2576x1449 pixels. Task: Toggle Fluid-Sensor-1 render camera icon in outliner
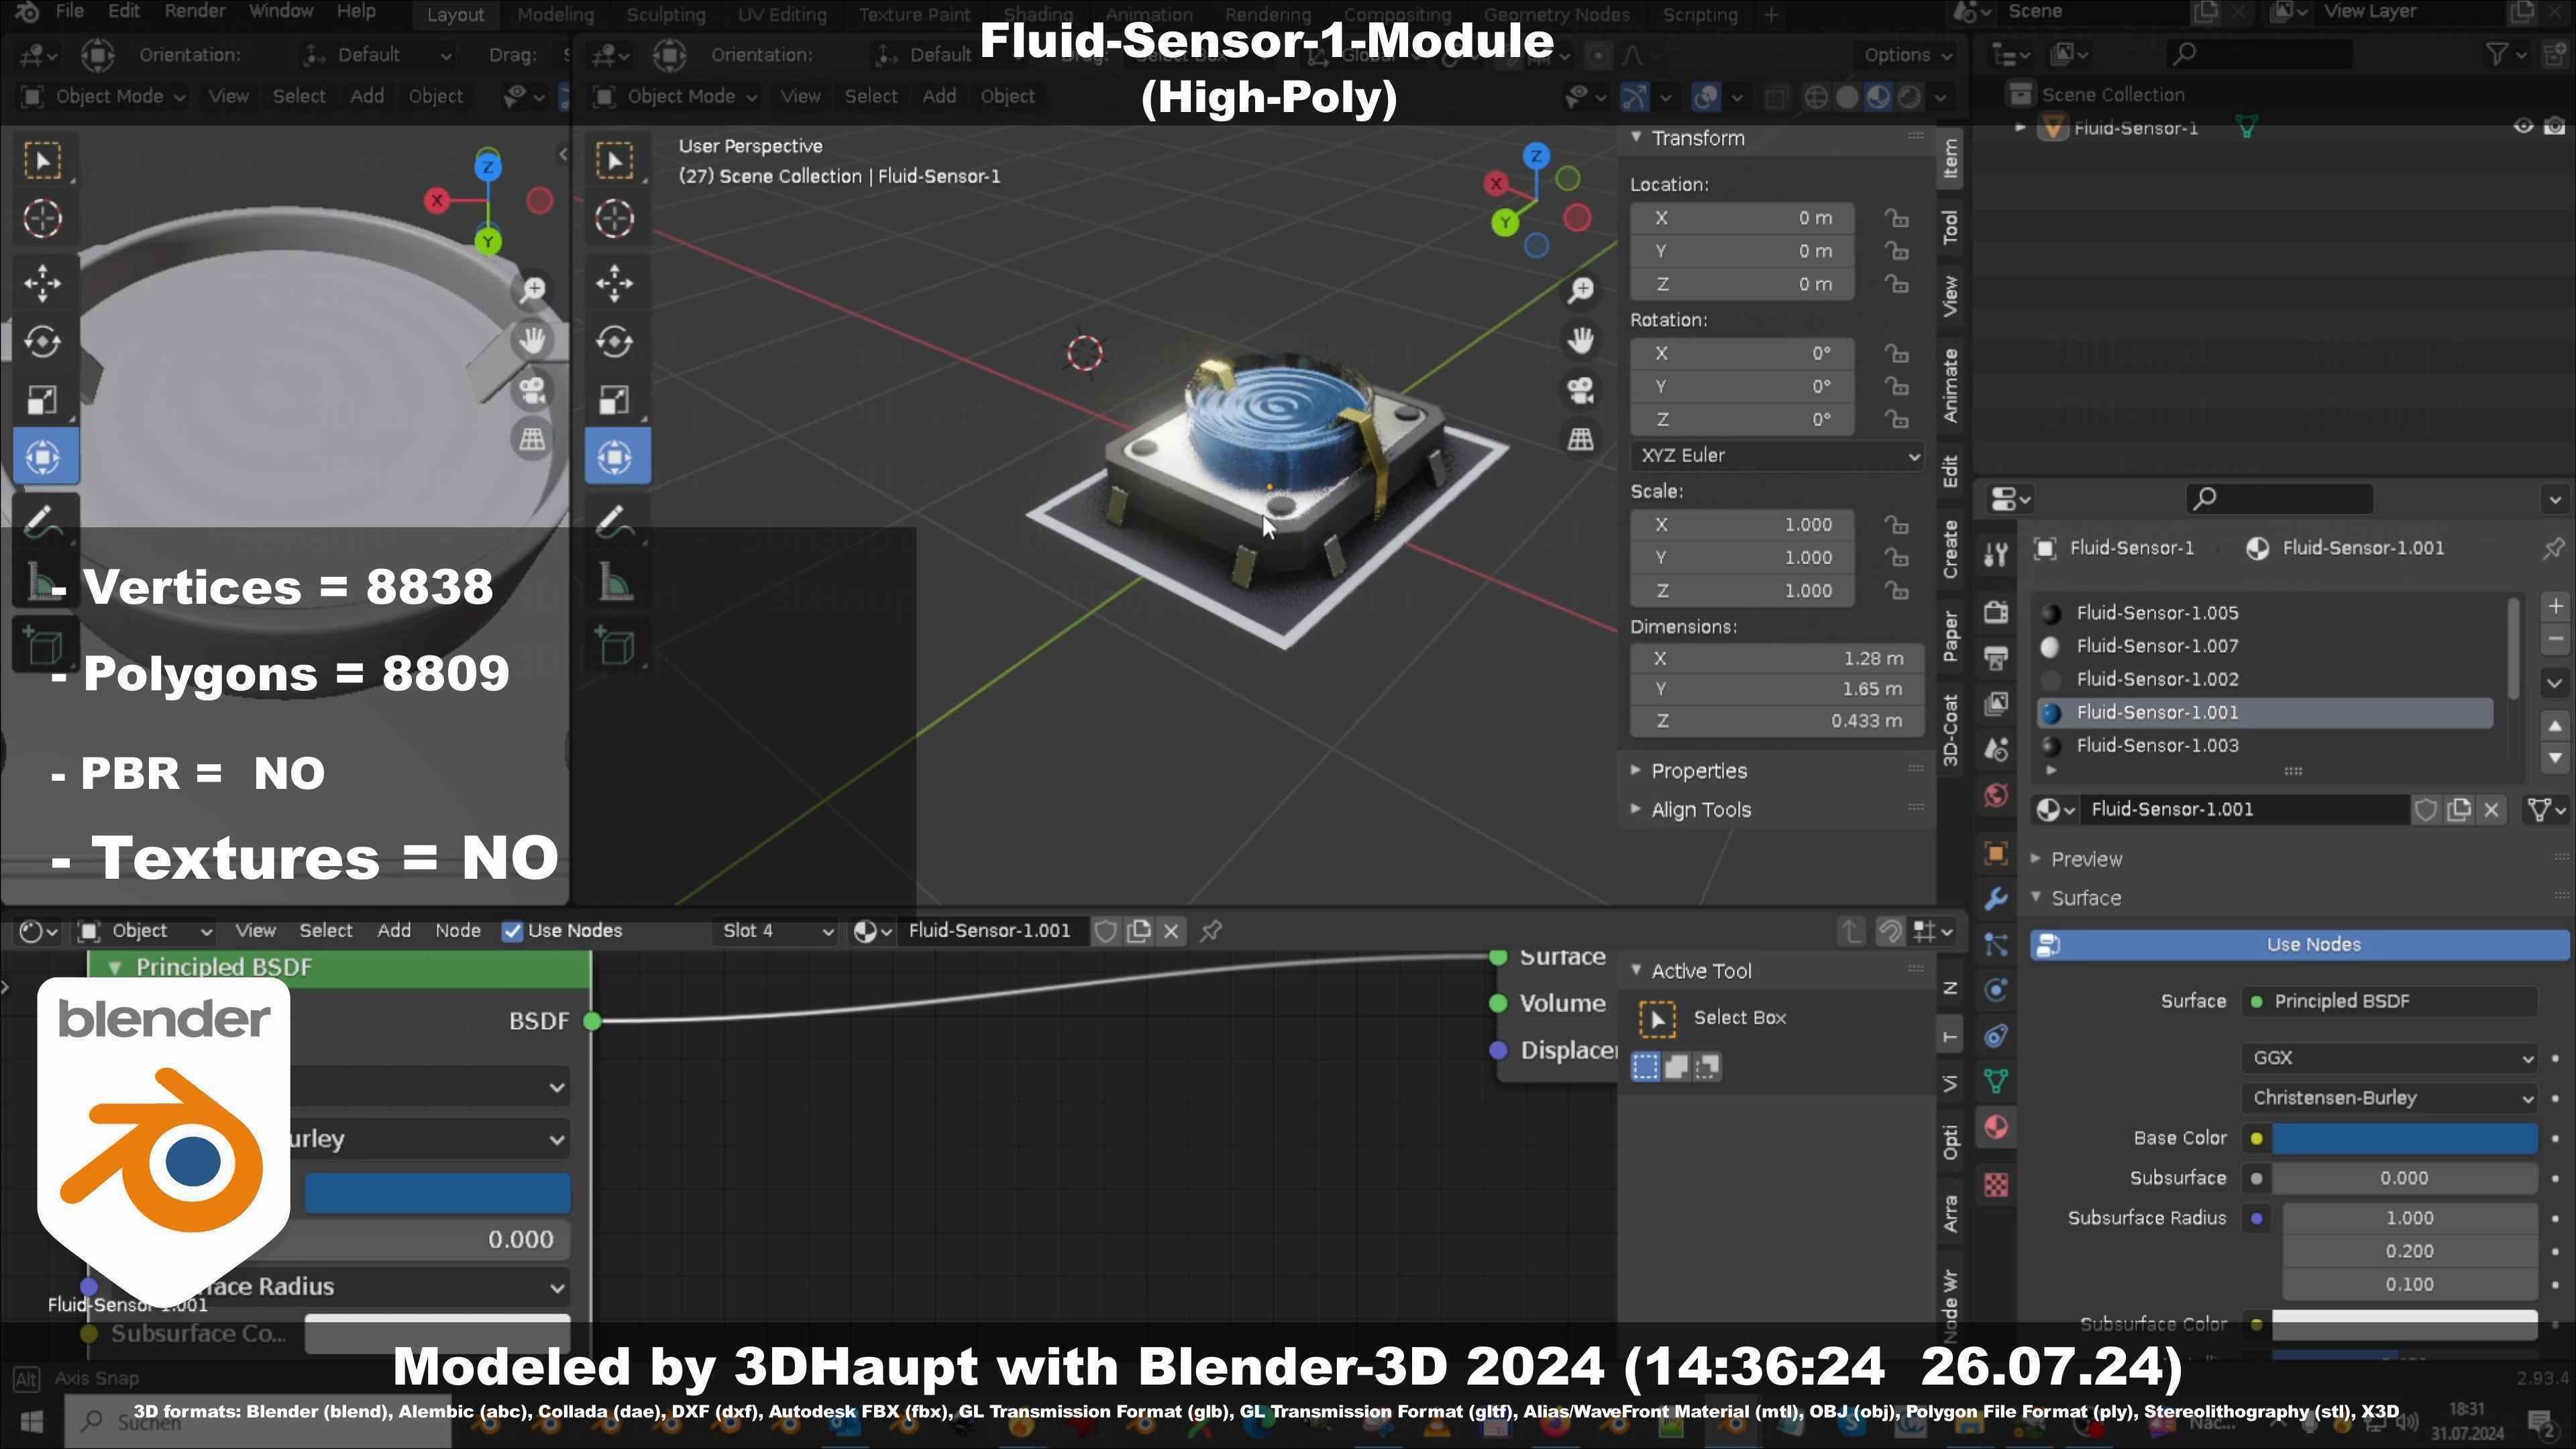point(2555,127)
